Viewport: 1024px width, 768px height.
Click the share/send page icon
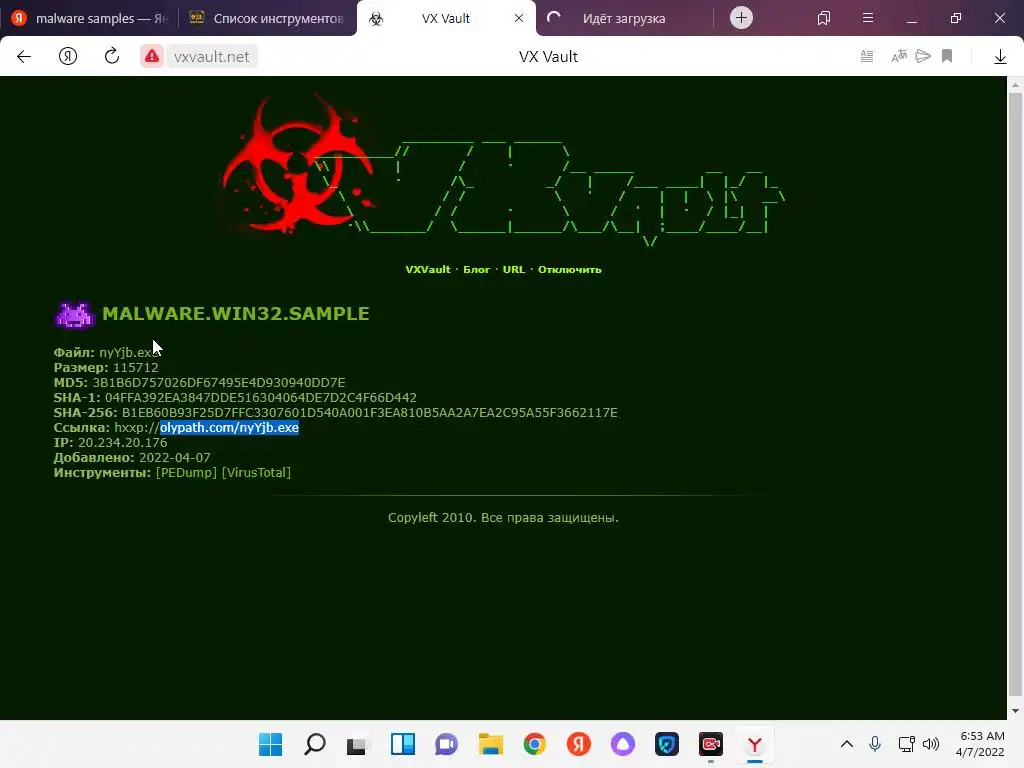923,57
